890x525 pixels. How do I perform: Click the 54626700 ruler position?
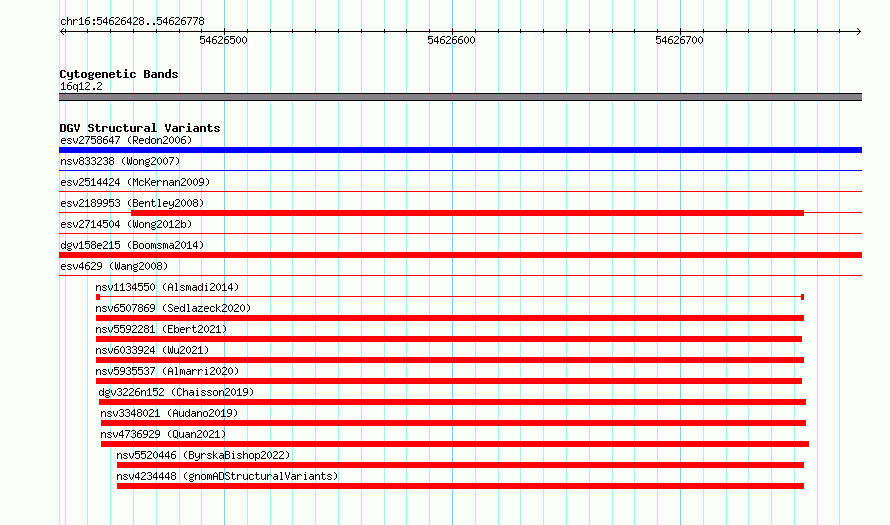click(x=679, y=40)
